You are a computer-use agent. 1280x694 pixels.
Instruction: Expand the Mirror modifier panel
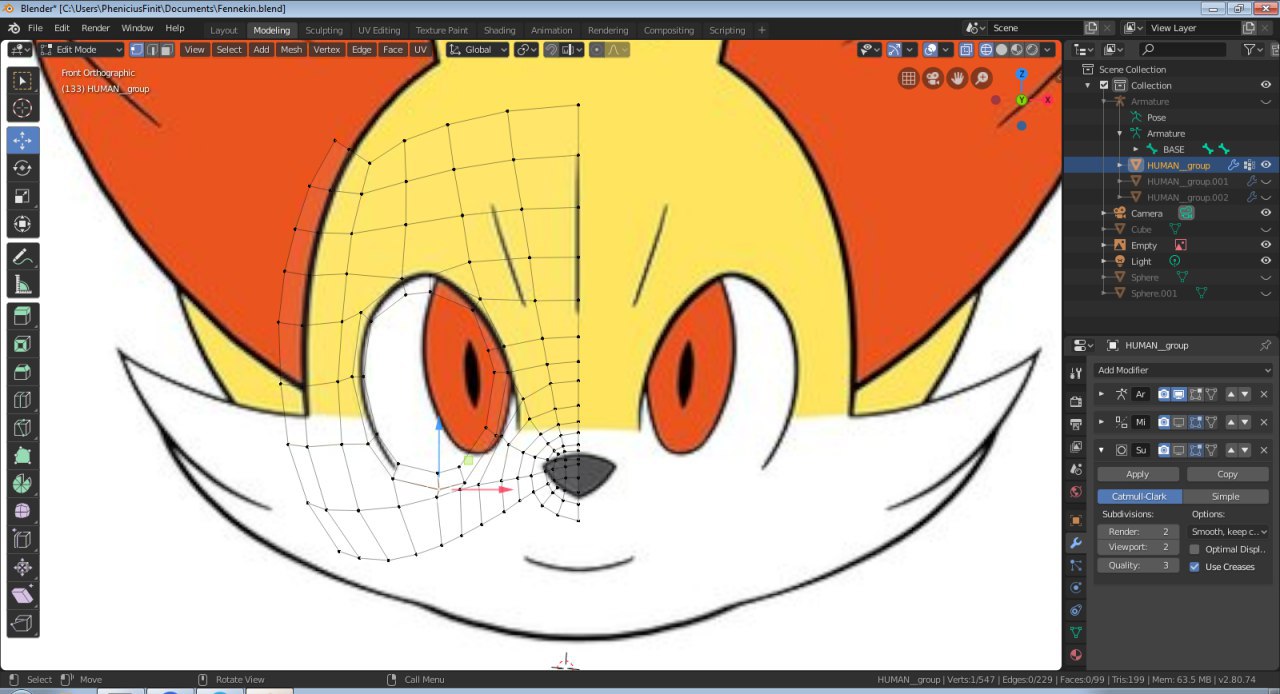1102,422
